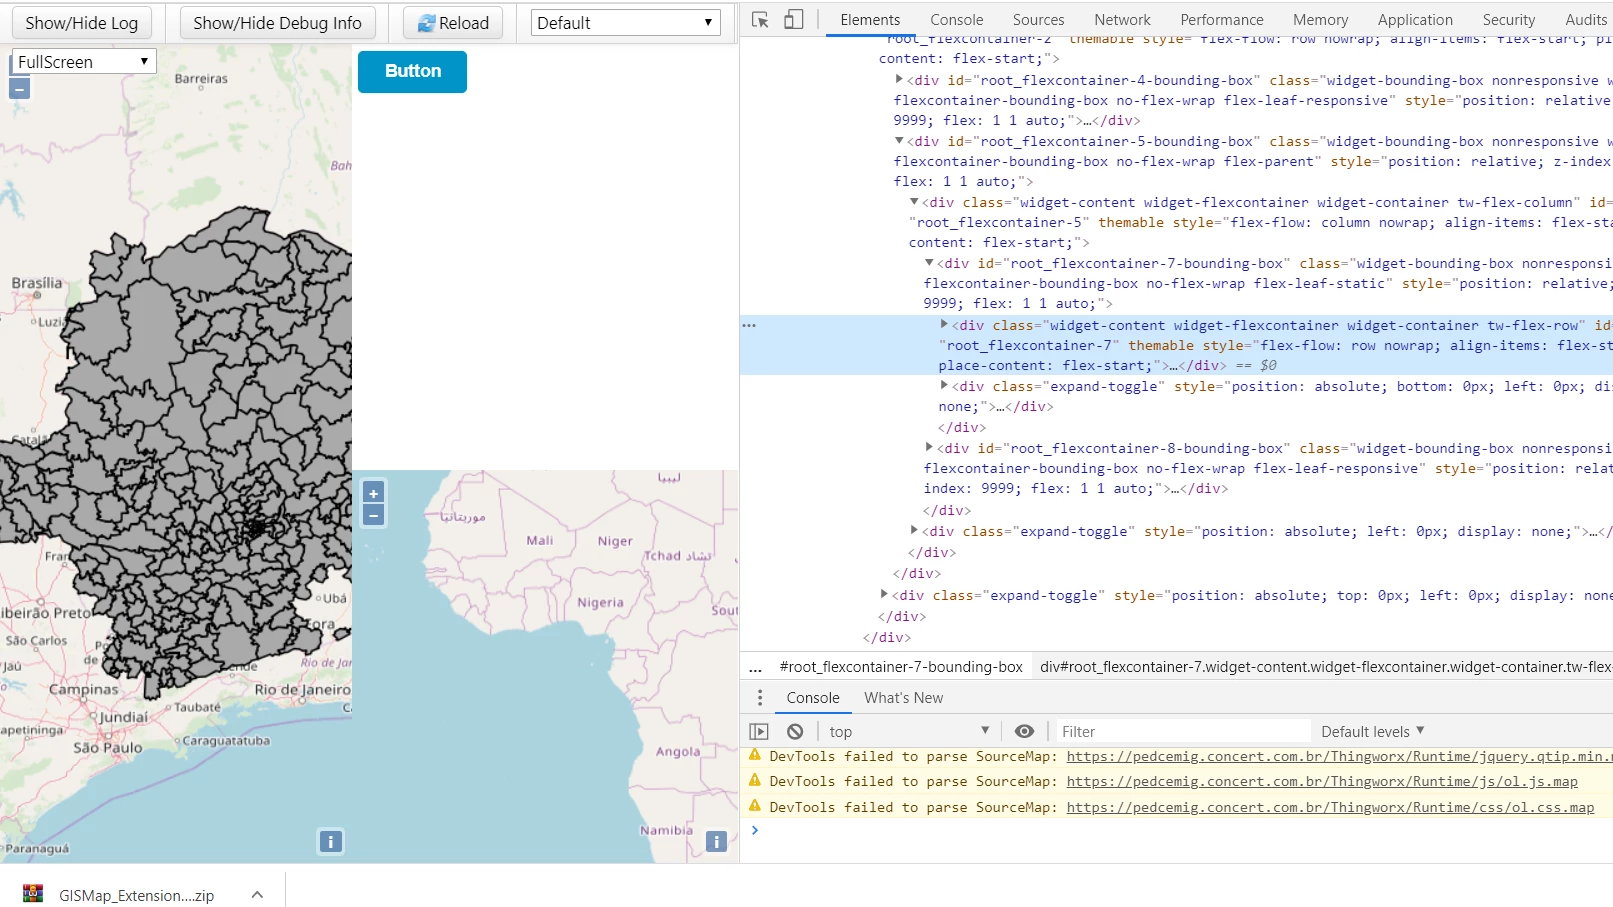This screenshot has width=1613, height=907.
Task: Select #root_flexcontainer-7-bounding-box breadcrumb
Action: [x=901, y=667]
